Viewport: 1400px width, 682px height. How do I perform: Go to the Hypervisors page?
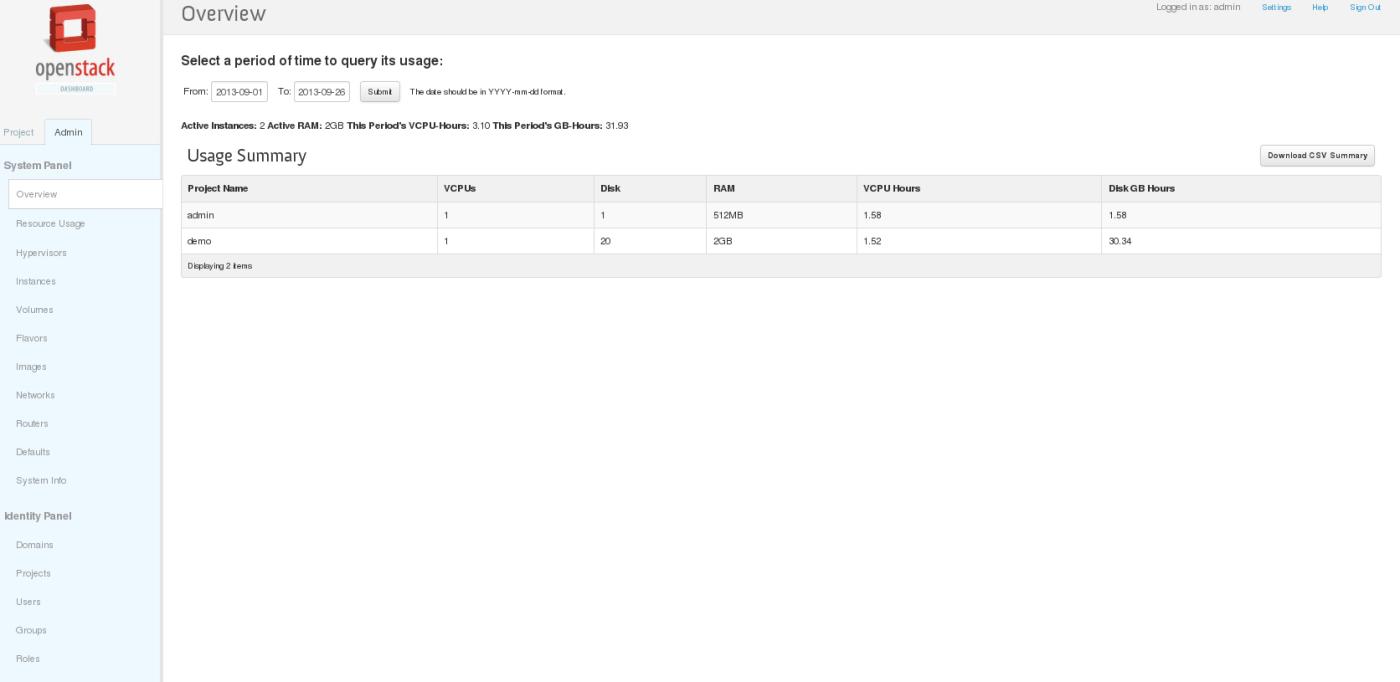click(41, 253)
